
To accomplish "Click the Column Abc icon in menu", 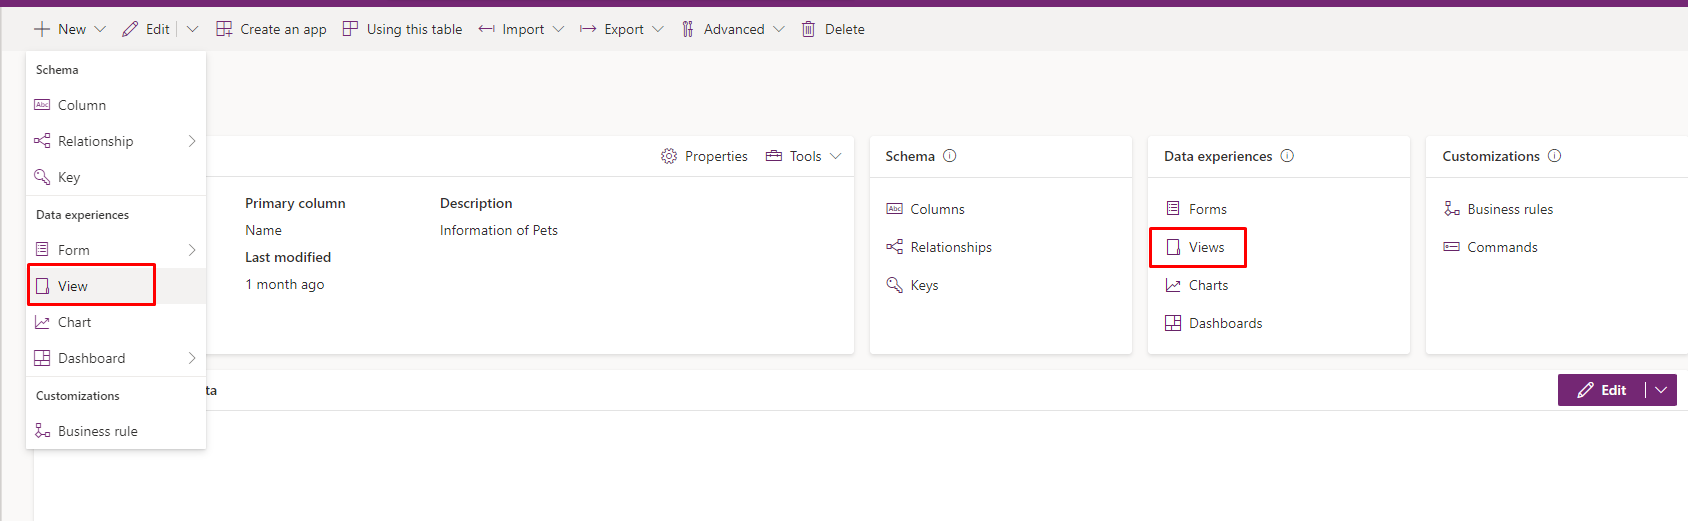I will [42, 105].
